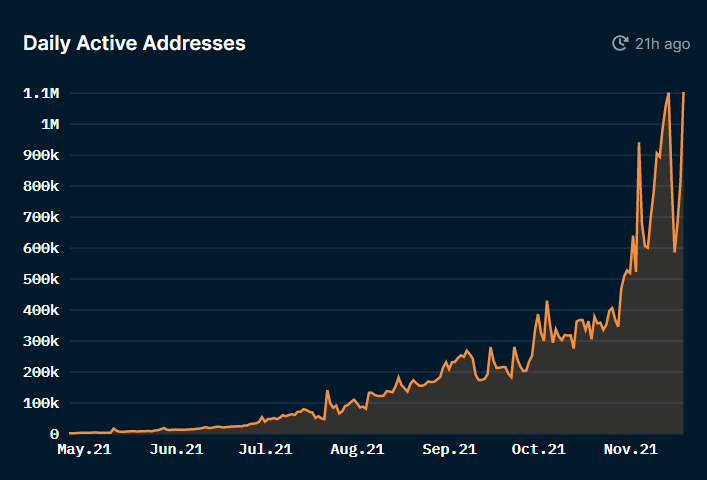707x480 pixels.
Task: Select Sep.21 on the x-axis
Action: coord(448,451)
